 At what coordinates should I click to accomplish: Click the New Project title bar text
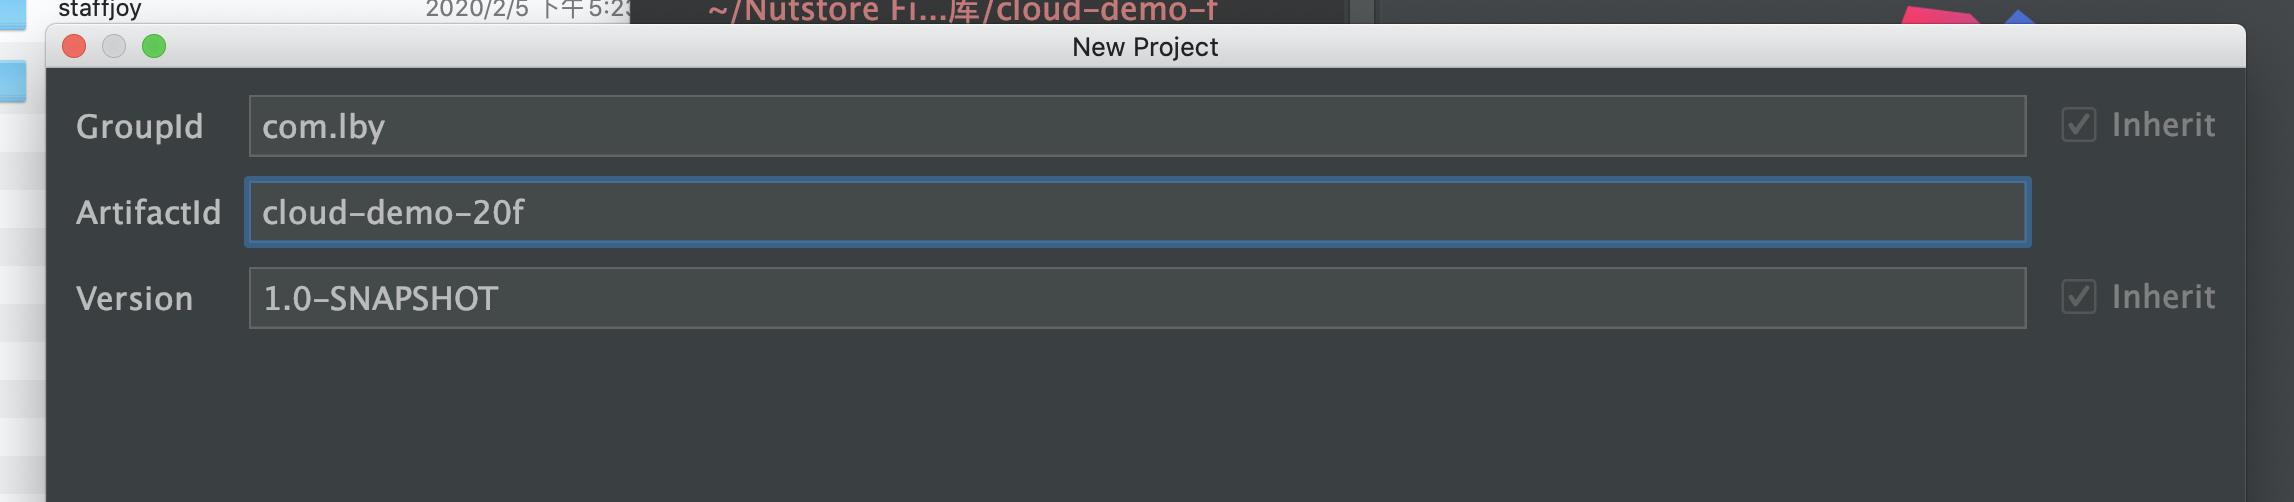click(1145, 47)
